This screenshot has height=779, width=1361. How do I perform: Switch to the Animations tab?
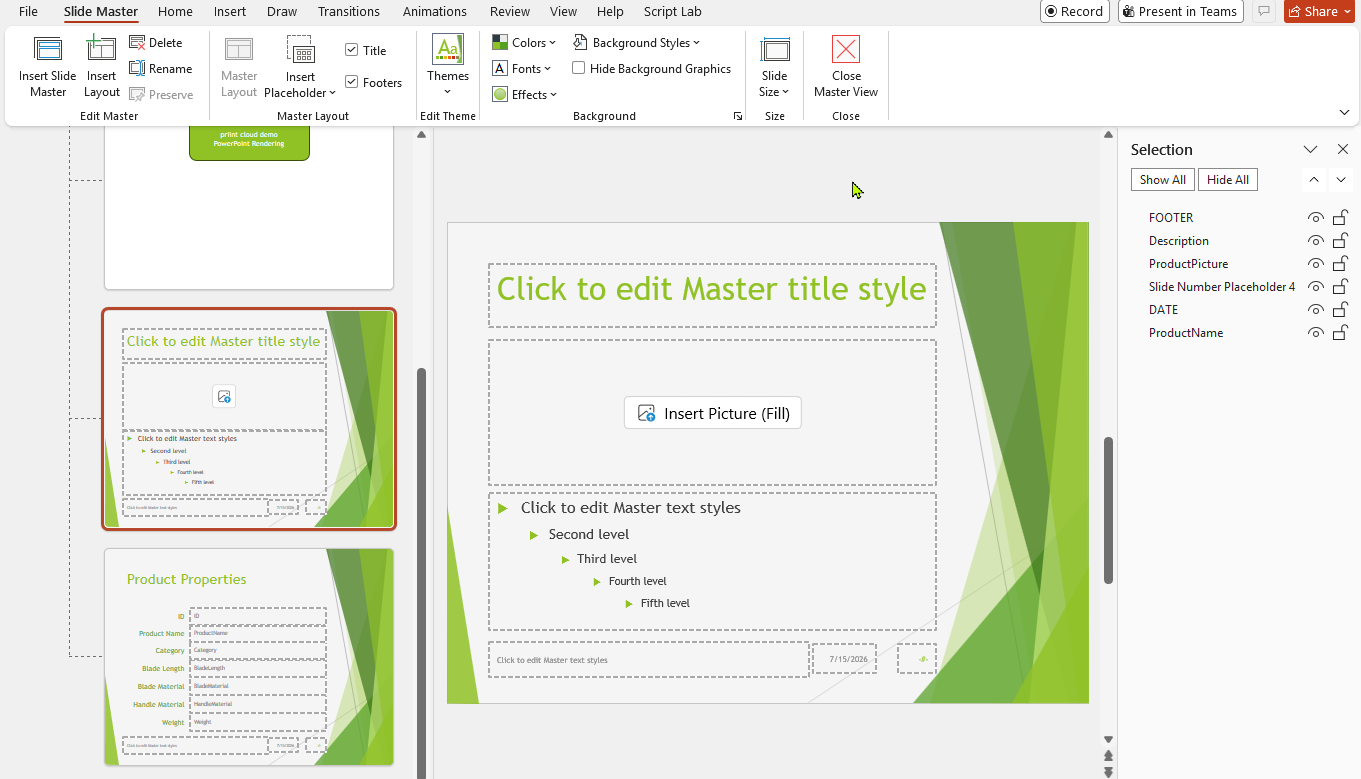point(435,12)
